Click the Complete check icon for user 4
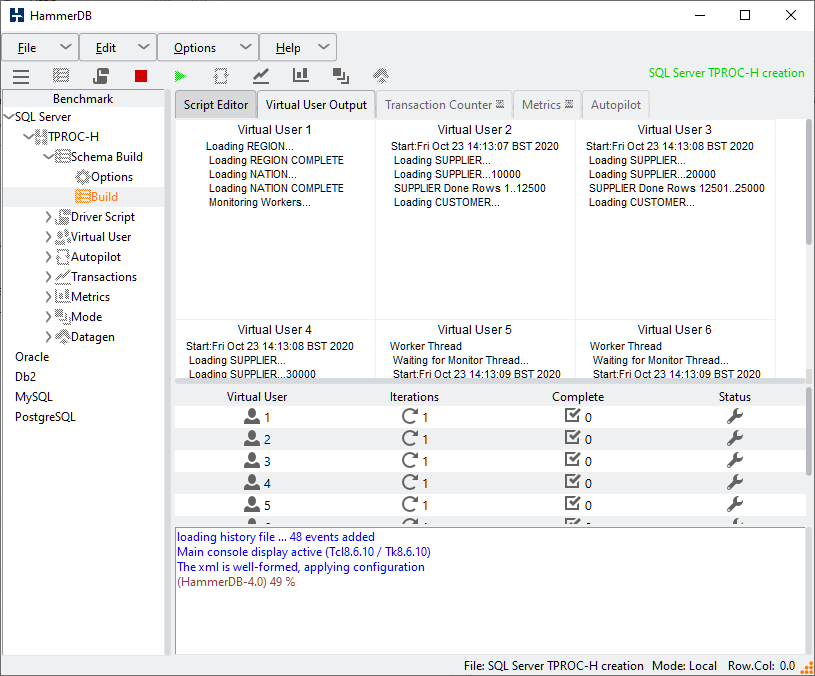 point(572,482)
